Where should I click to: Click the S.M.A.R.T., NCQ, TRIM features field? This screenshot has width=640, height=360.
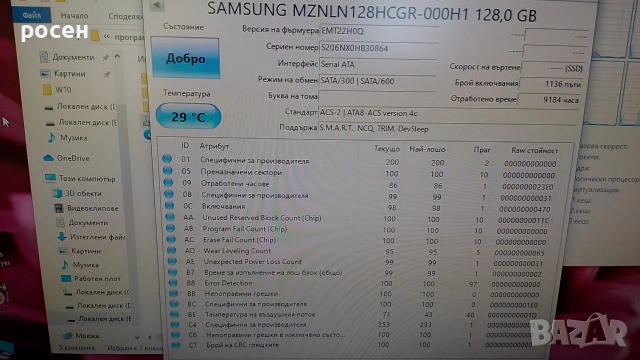click(x=447, y=129)
